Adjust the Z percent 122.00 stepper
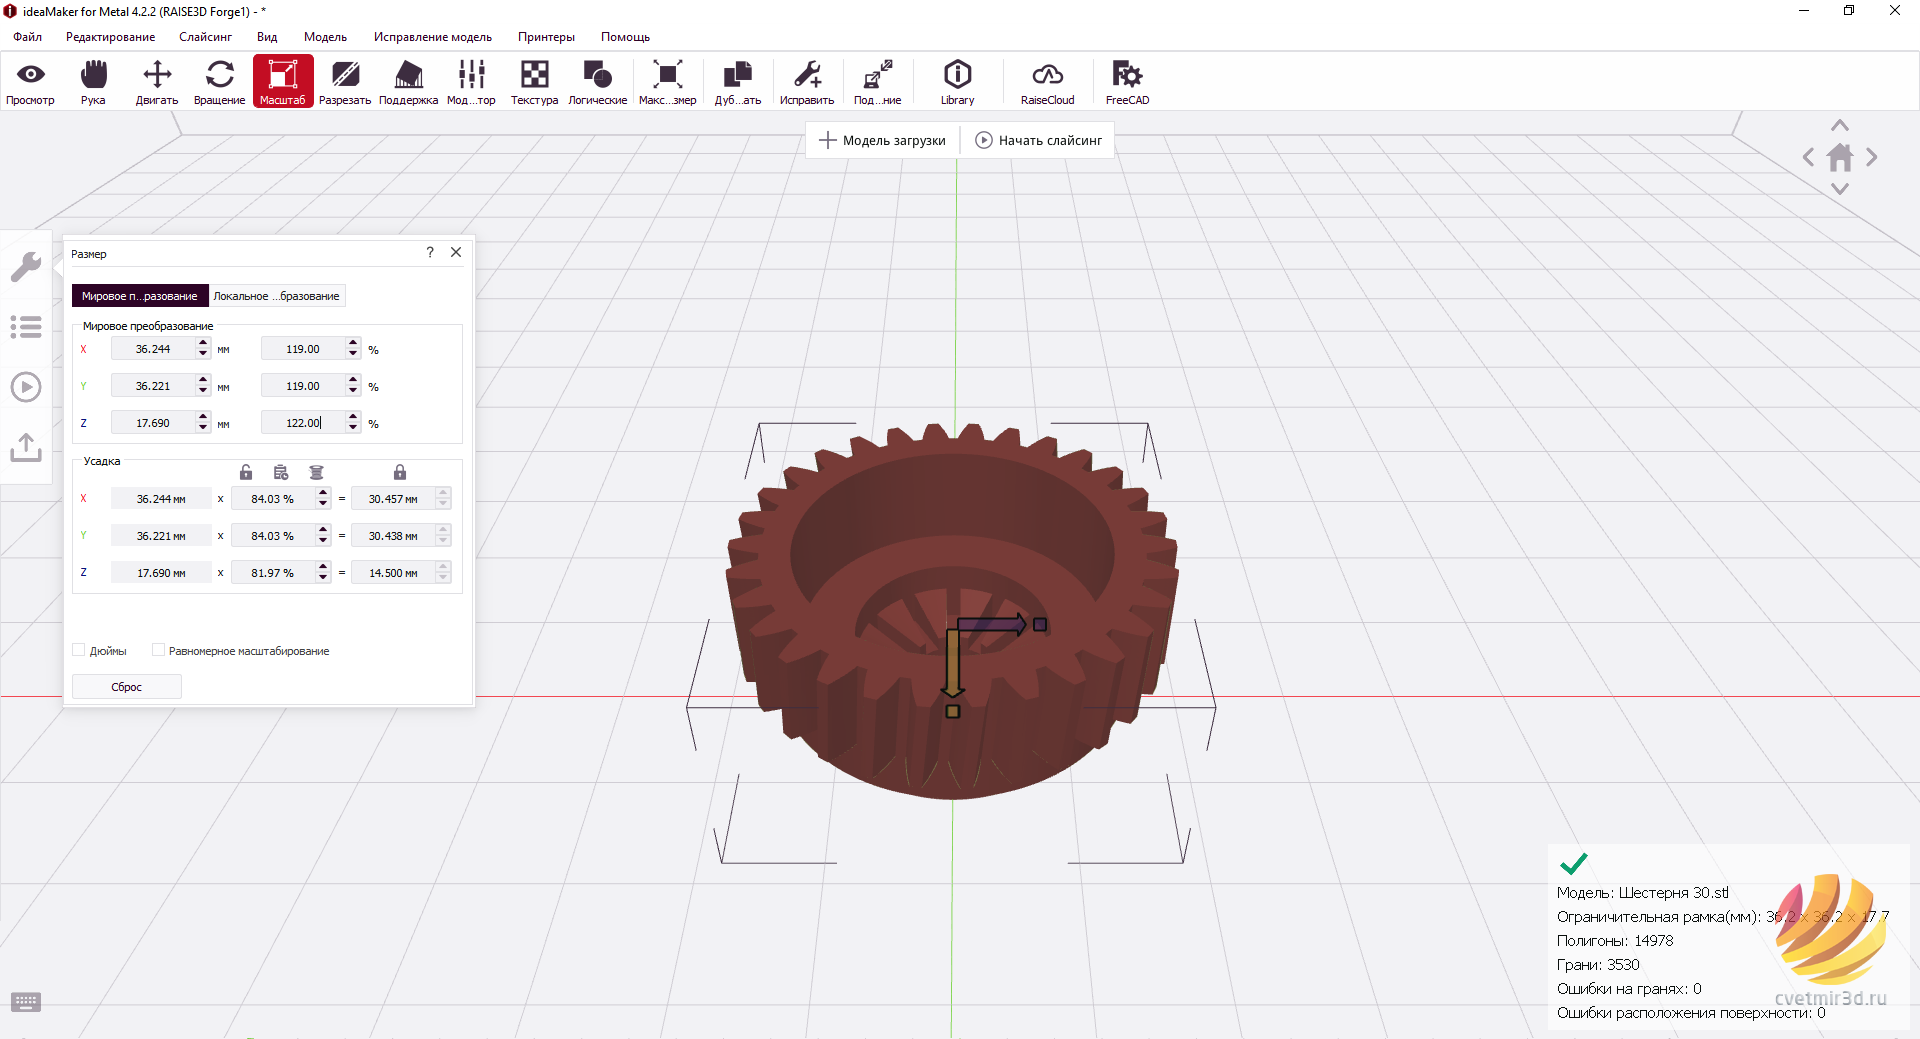This screenshot has height=1039, width=1920. tap(353, 423)
